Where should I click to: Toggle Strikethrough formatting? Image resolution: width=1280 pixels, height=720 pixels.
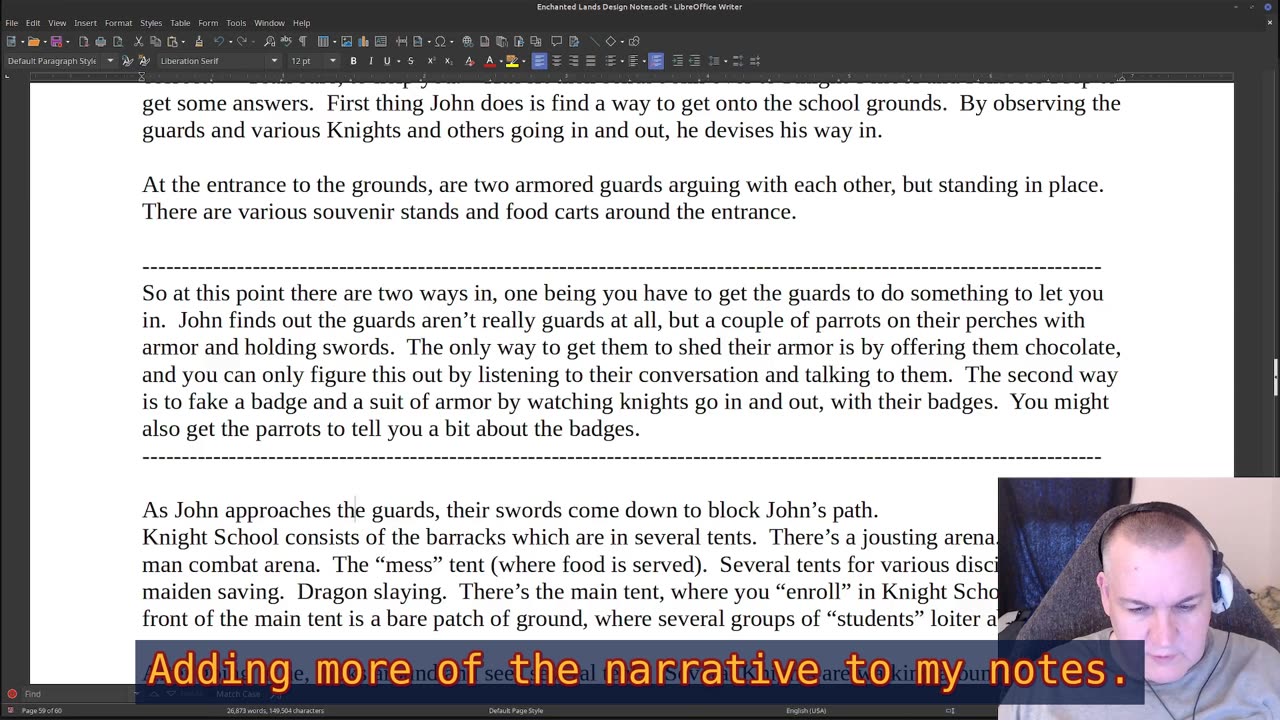coord(410,61)
